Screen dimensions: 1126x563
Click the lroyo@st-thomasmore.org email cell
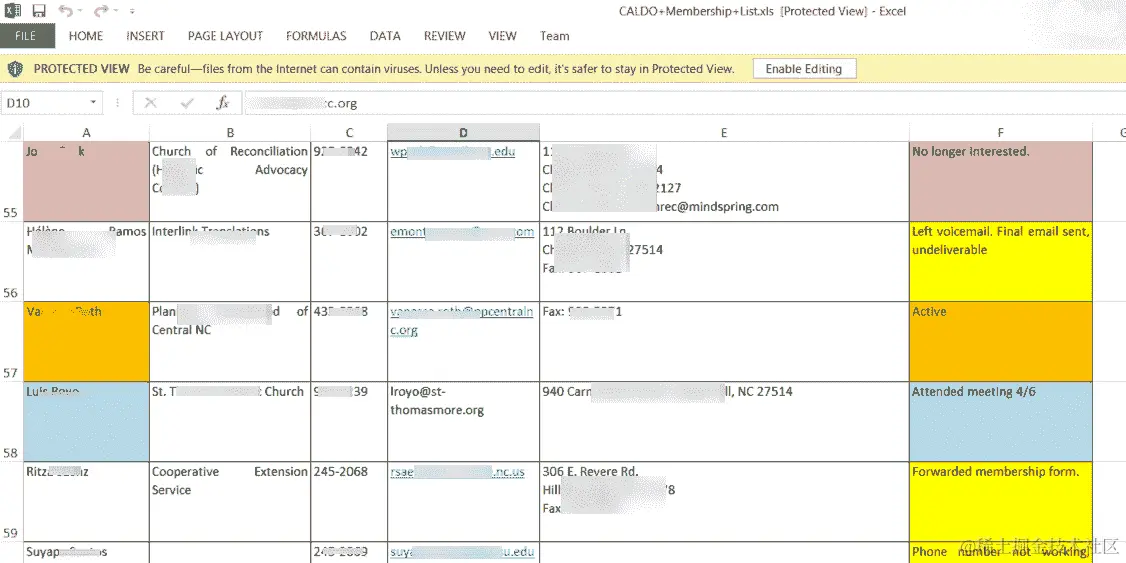463,422
